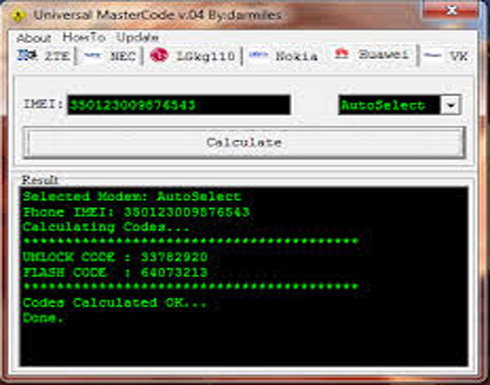Open the HowTo menu
This screenshot has height=385, width=490.
point(84,37)
